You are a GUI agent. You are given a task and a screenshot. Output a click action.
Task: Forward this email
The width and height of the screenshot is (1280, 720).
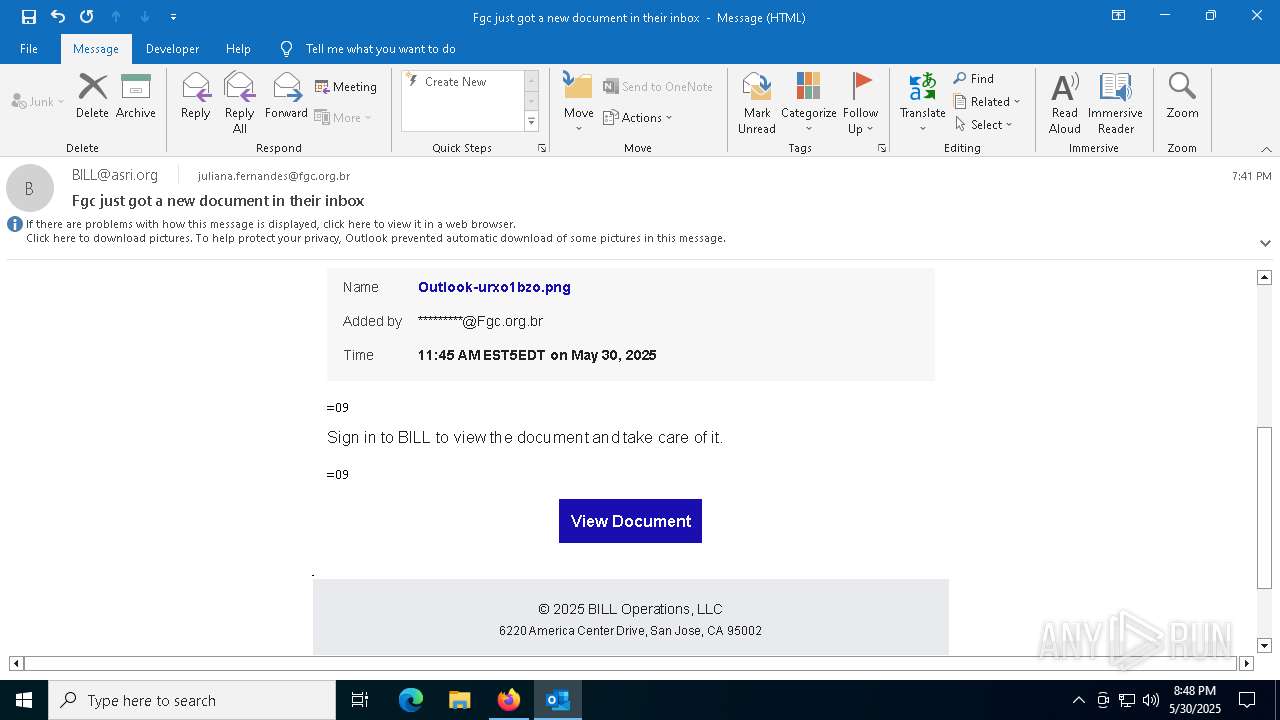pos(286,96)
